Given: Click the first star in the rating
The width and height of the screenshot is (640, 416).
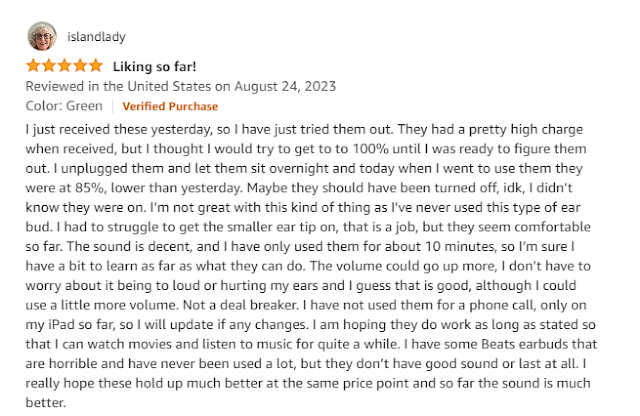Looking at the screenshot, I should coord(35,66).
